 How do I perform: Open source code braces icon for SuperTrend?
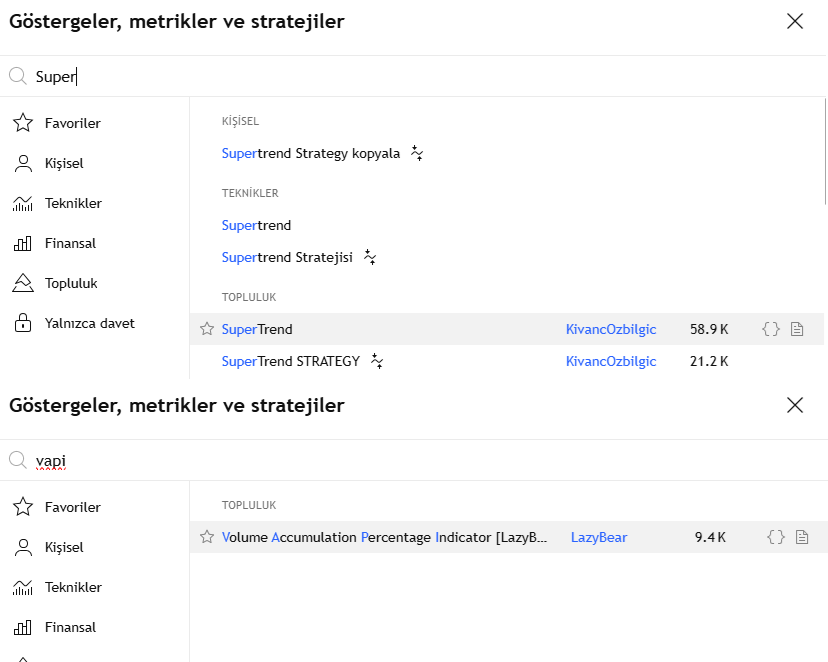point(771,329)
